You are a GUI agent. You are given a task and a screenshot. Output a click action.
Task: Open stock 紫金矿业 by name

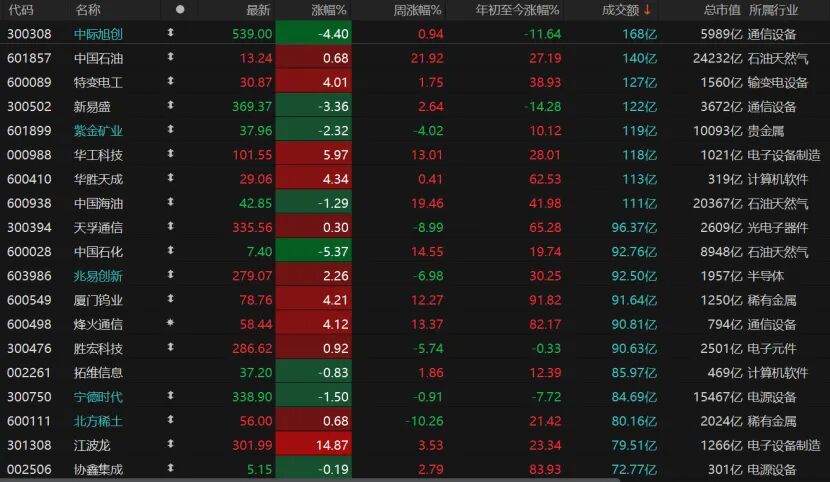pyautogui.click(x=98, y=131)
